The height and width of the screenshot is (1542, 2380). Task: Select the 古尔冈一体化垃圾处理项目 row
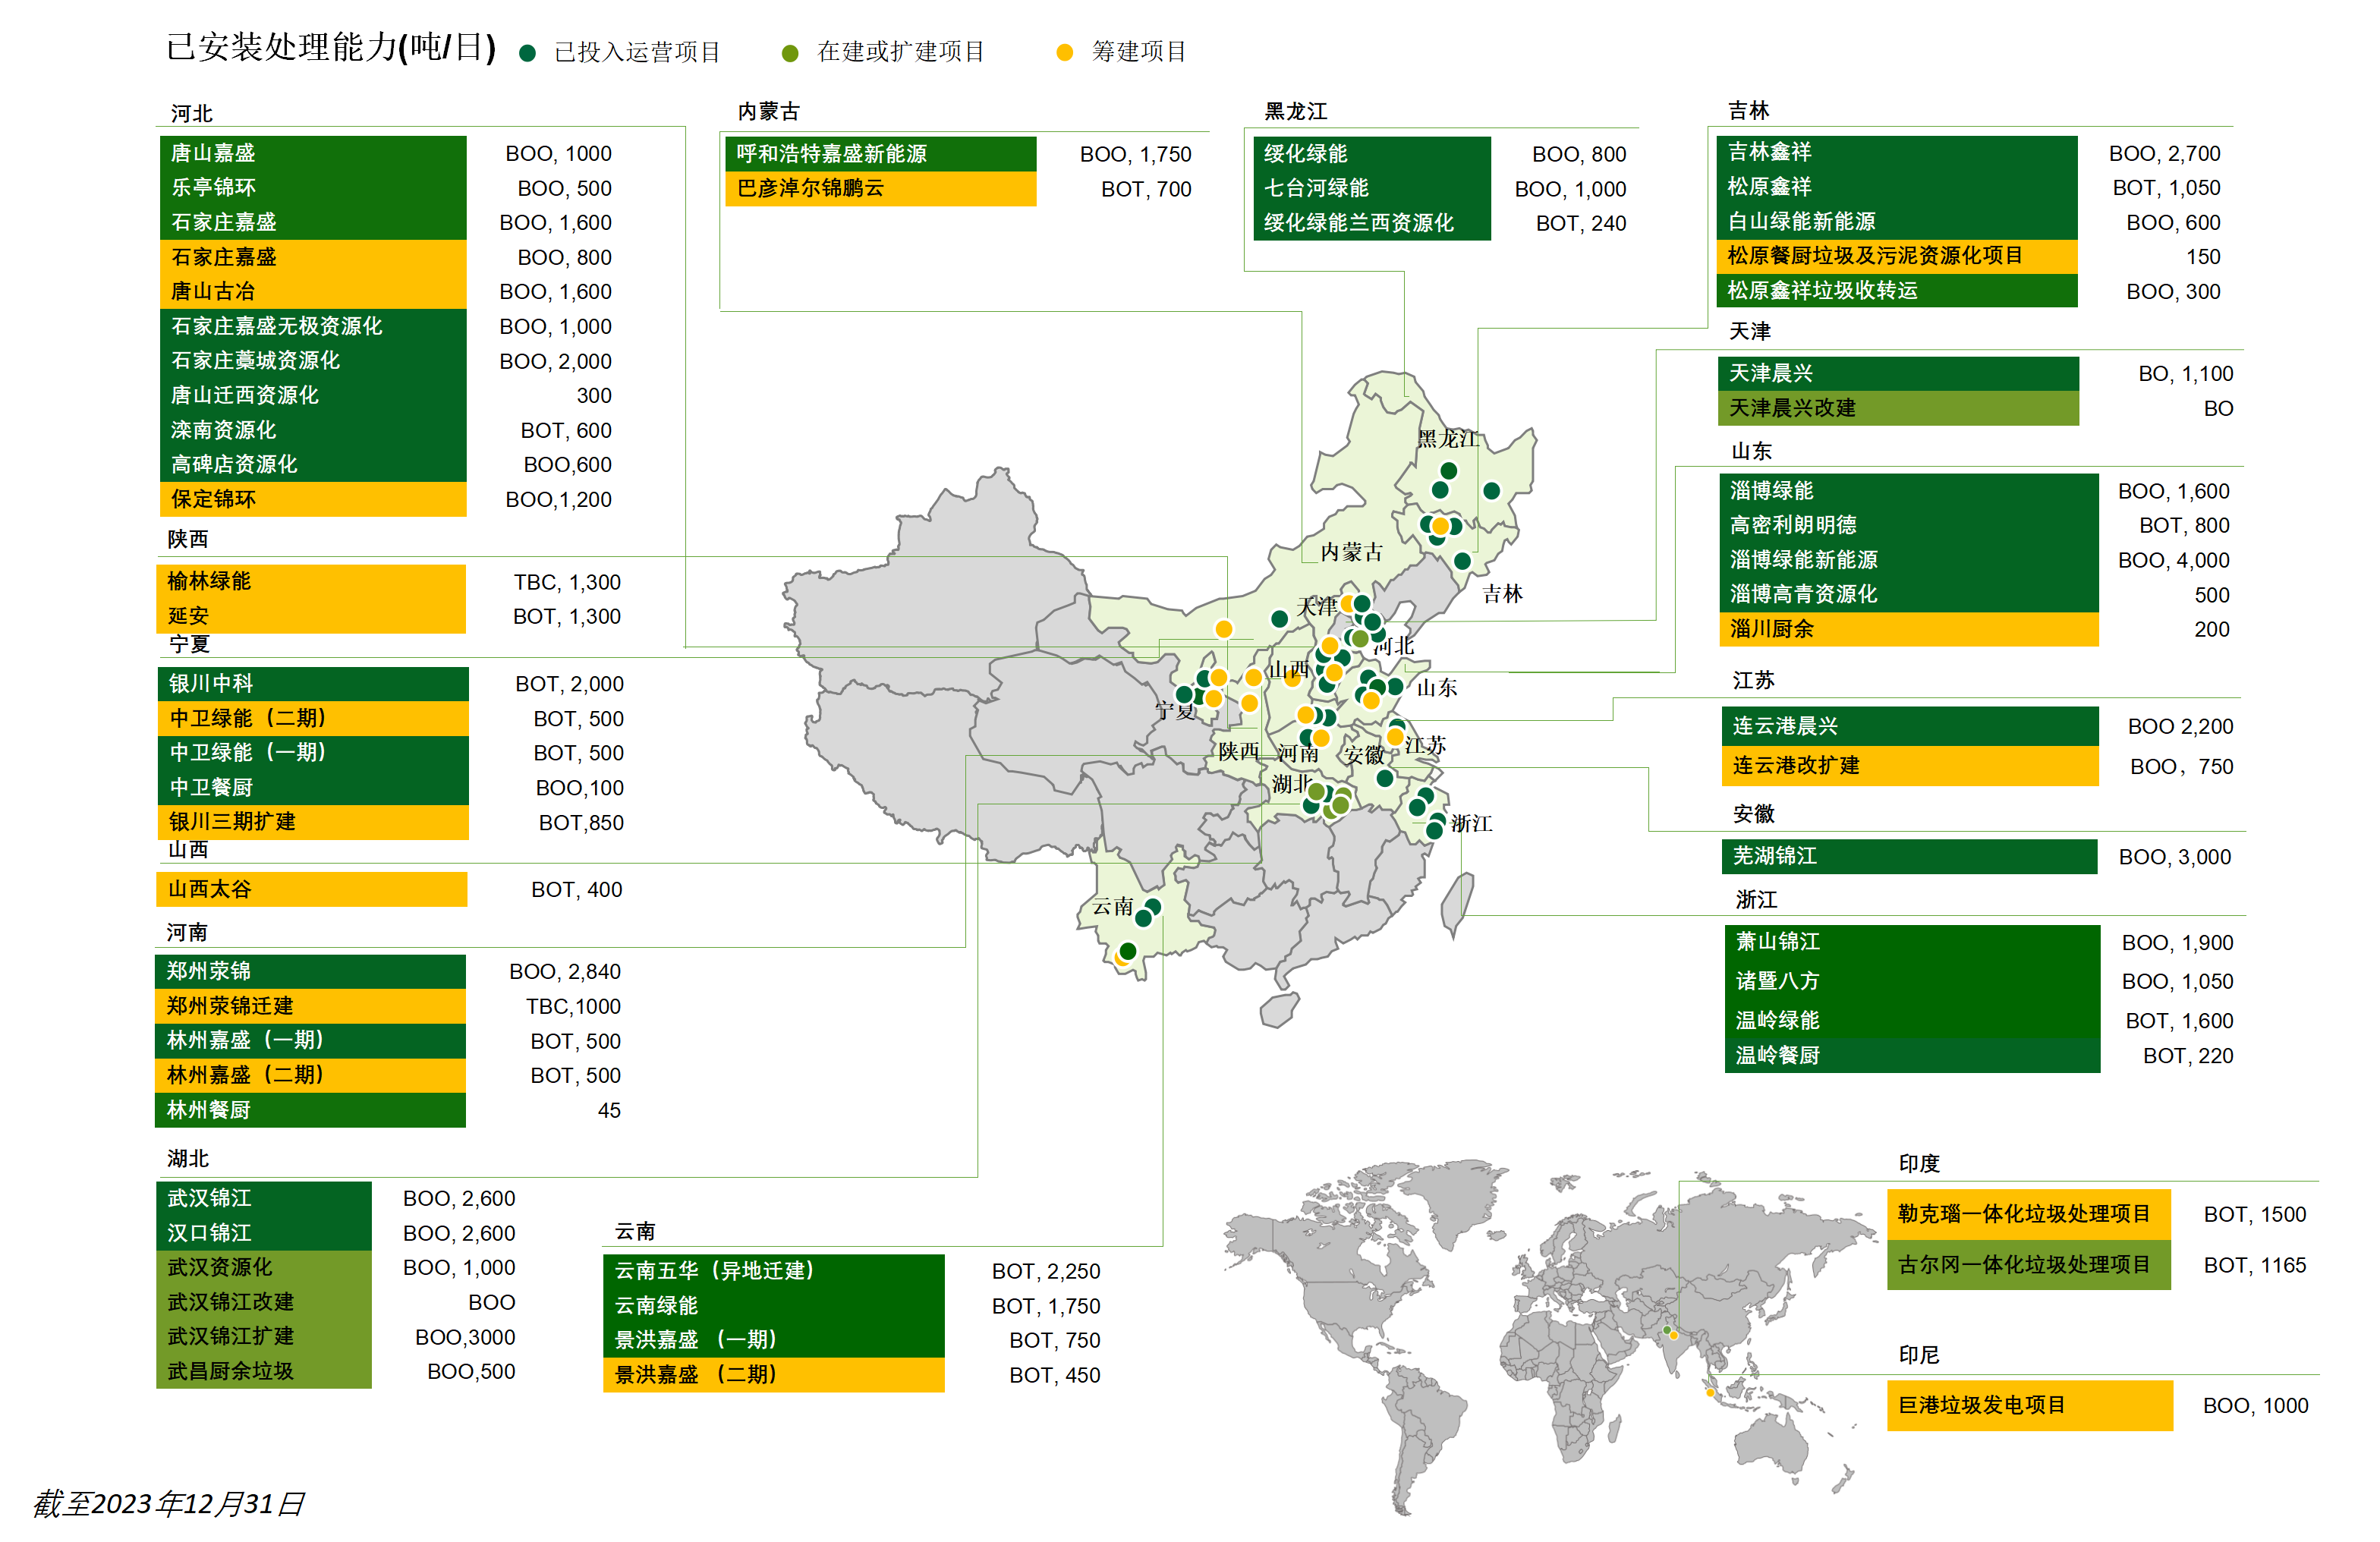coord(2029,1266)
